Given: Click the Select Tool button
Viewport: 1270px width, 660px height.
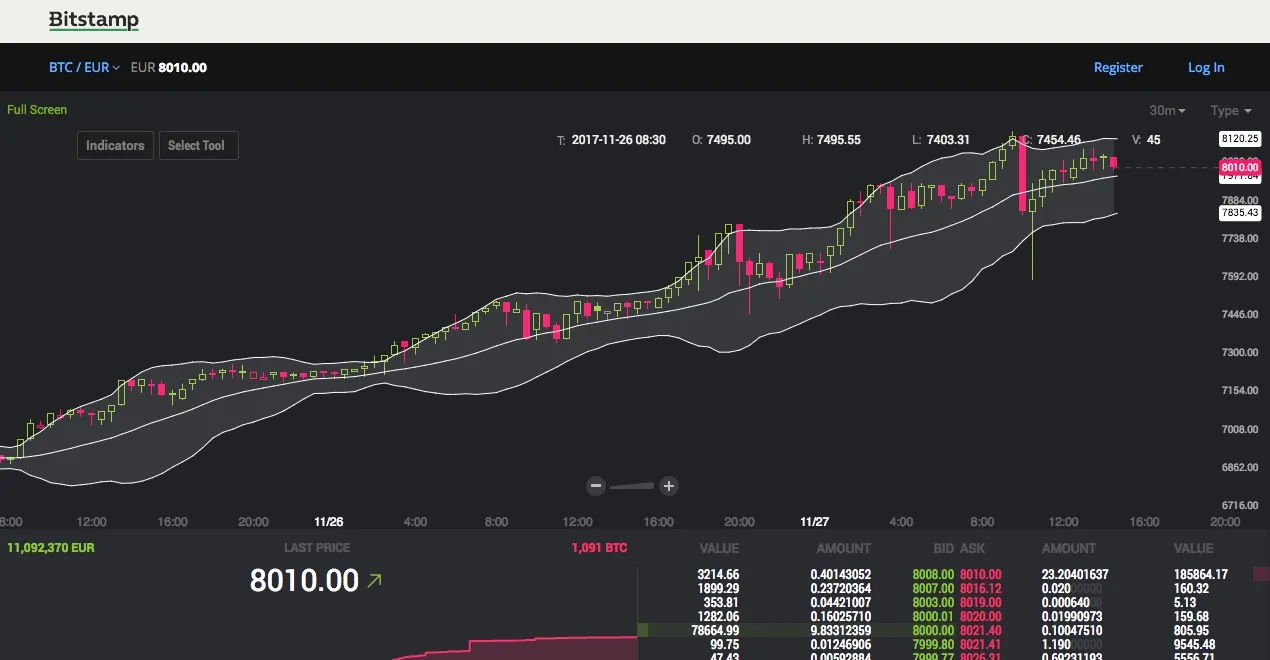Looking at the screenshot, I should tap(197, 146).
